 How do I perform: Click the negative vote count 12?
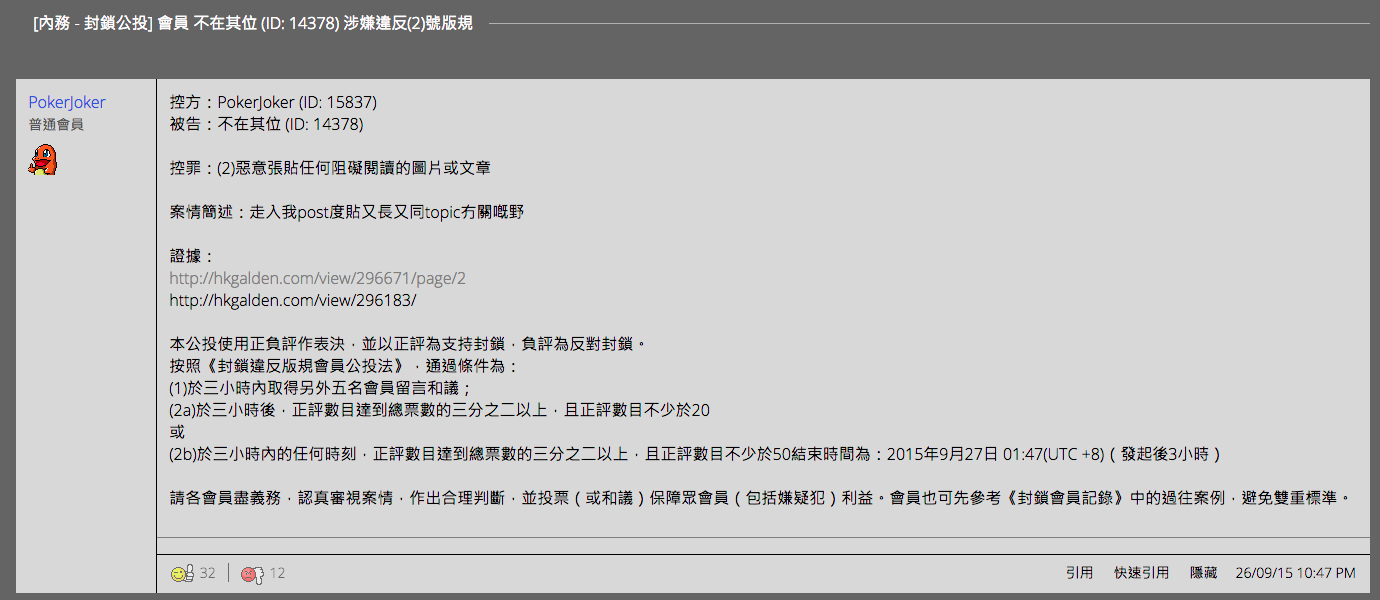[277, 573]
